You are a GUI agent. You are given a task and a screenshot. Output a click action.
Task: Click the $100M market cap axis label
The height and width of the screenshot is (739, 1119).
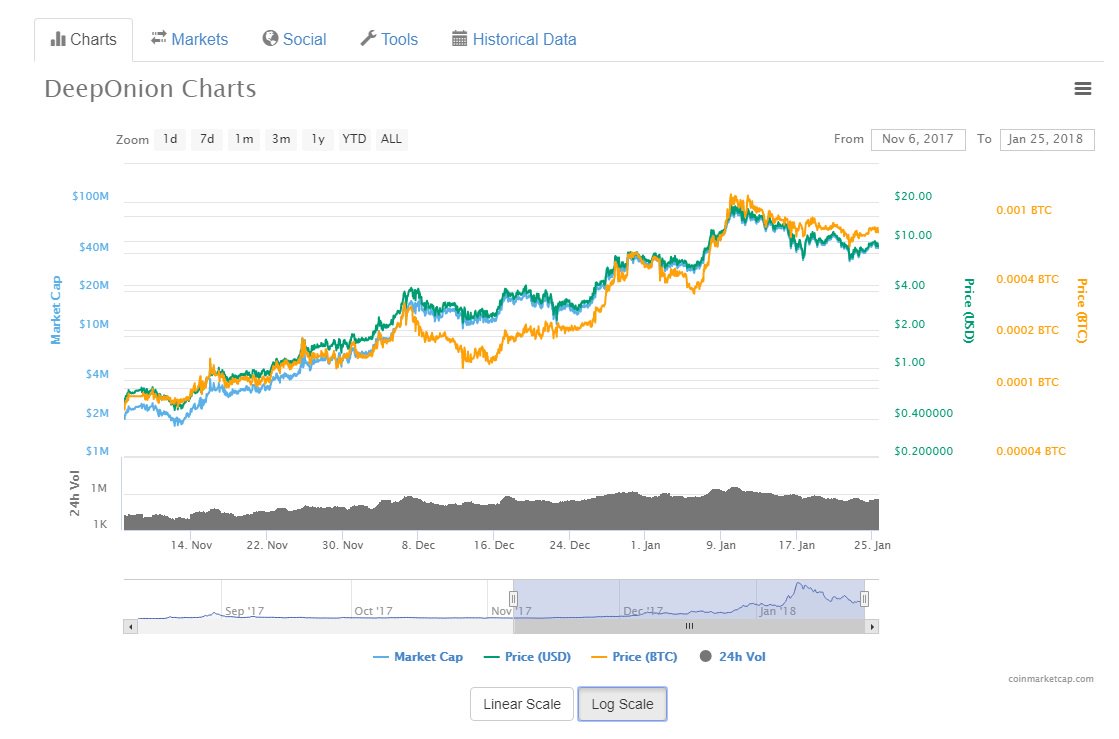91,196
